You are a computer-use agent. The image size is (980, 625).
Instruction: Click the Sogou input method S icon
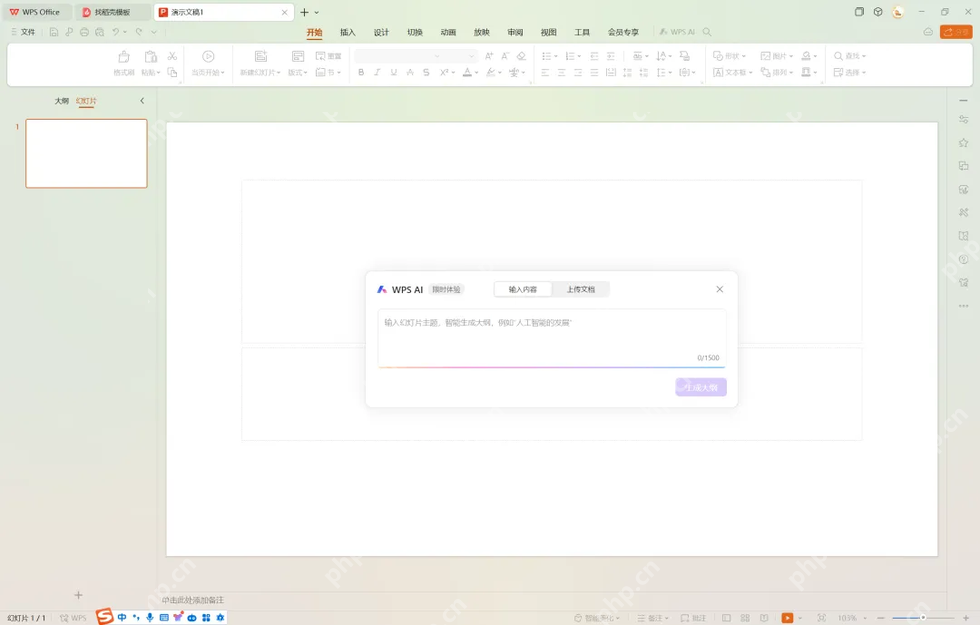point(104,616)
